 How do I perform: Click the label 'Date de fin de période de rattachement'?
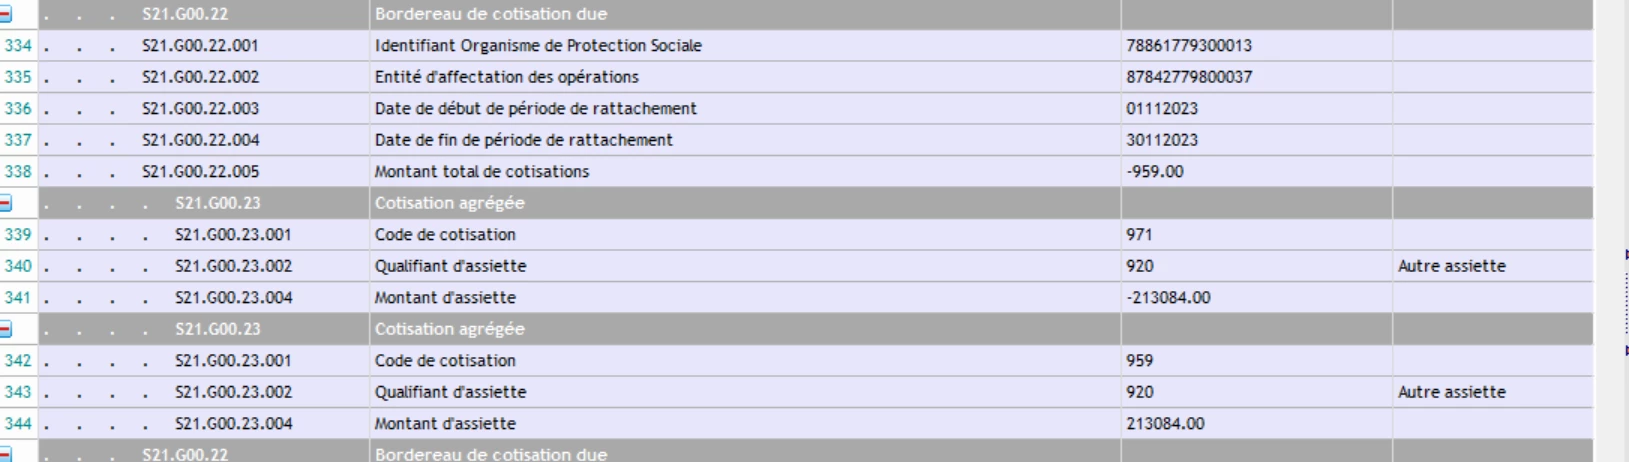(x=523, y=140)
